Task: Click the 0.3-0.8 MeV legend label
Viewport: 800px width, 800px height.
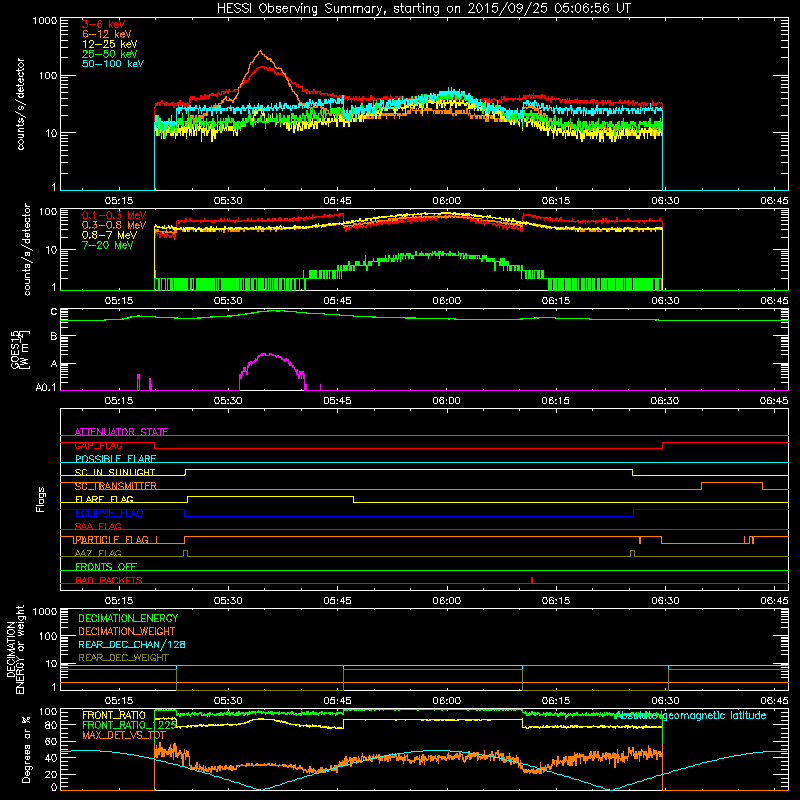Action: point(114,225)
